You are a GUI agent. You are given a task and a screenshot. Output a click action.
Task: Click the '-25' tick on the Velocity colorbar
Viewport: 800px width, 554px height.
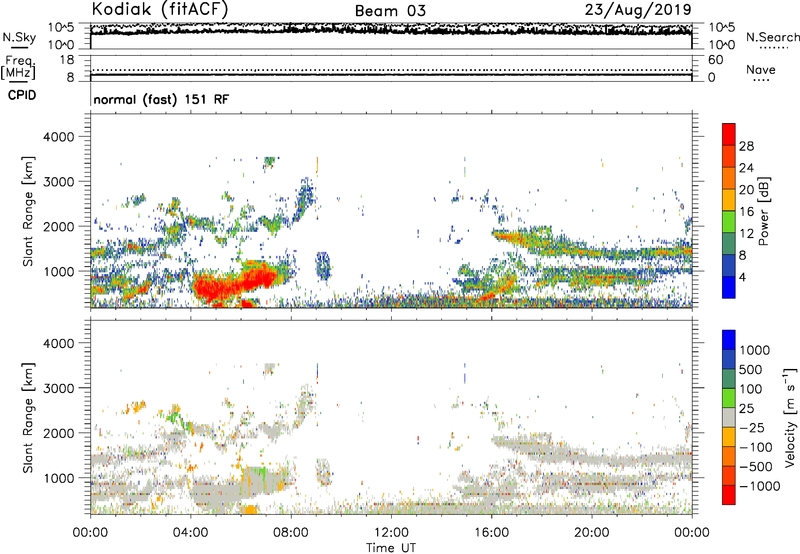click(752, 428)
